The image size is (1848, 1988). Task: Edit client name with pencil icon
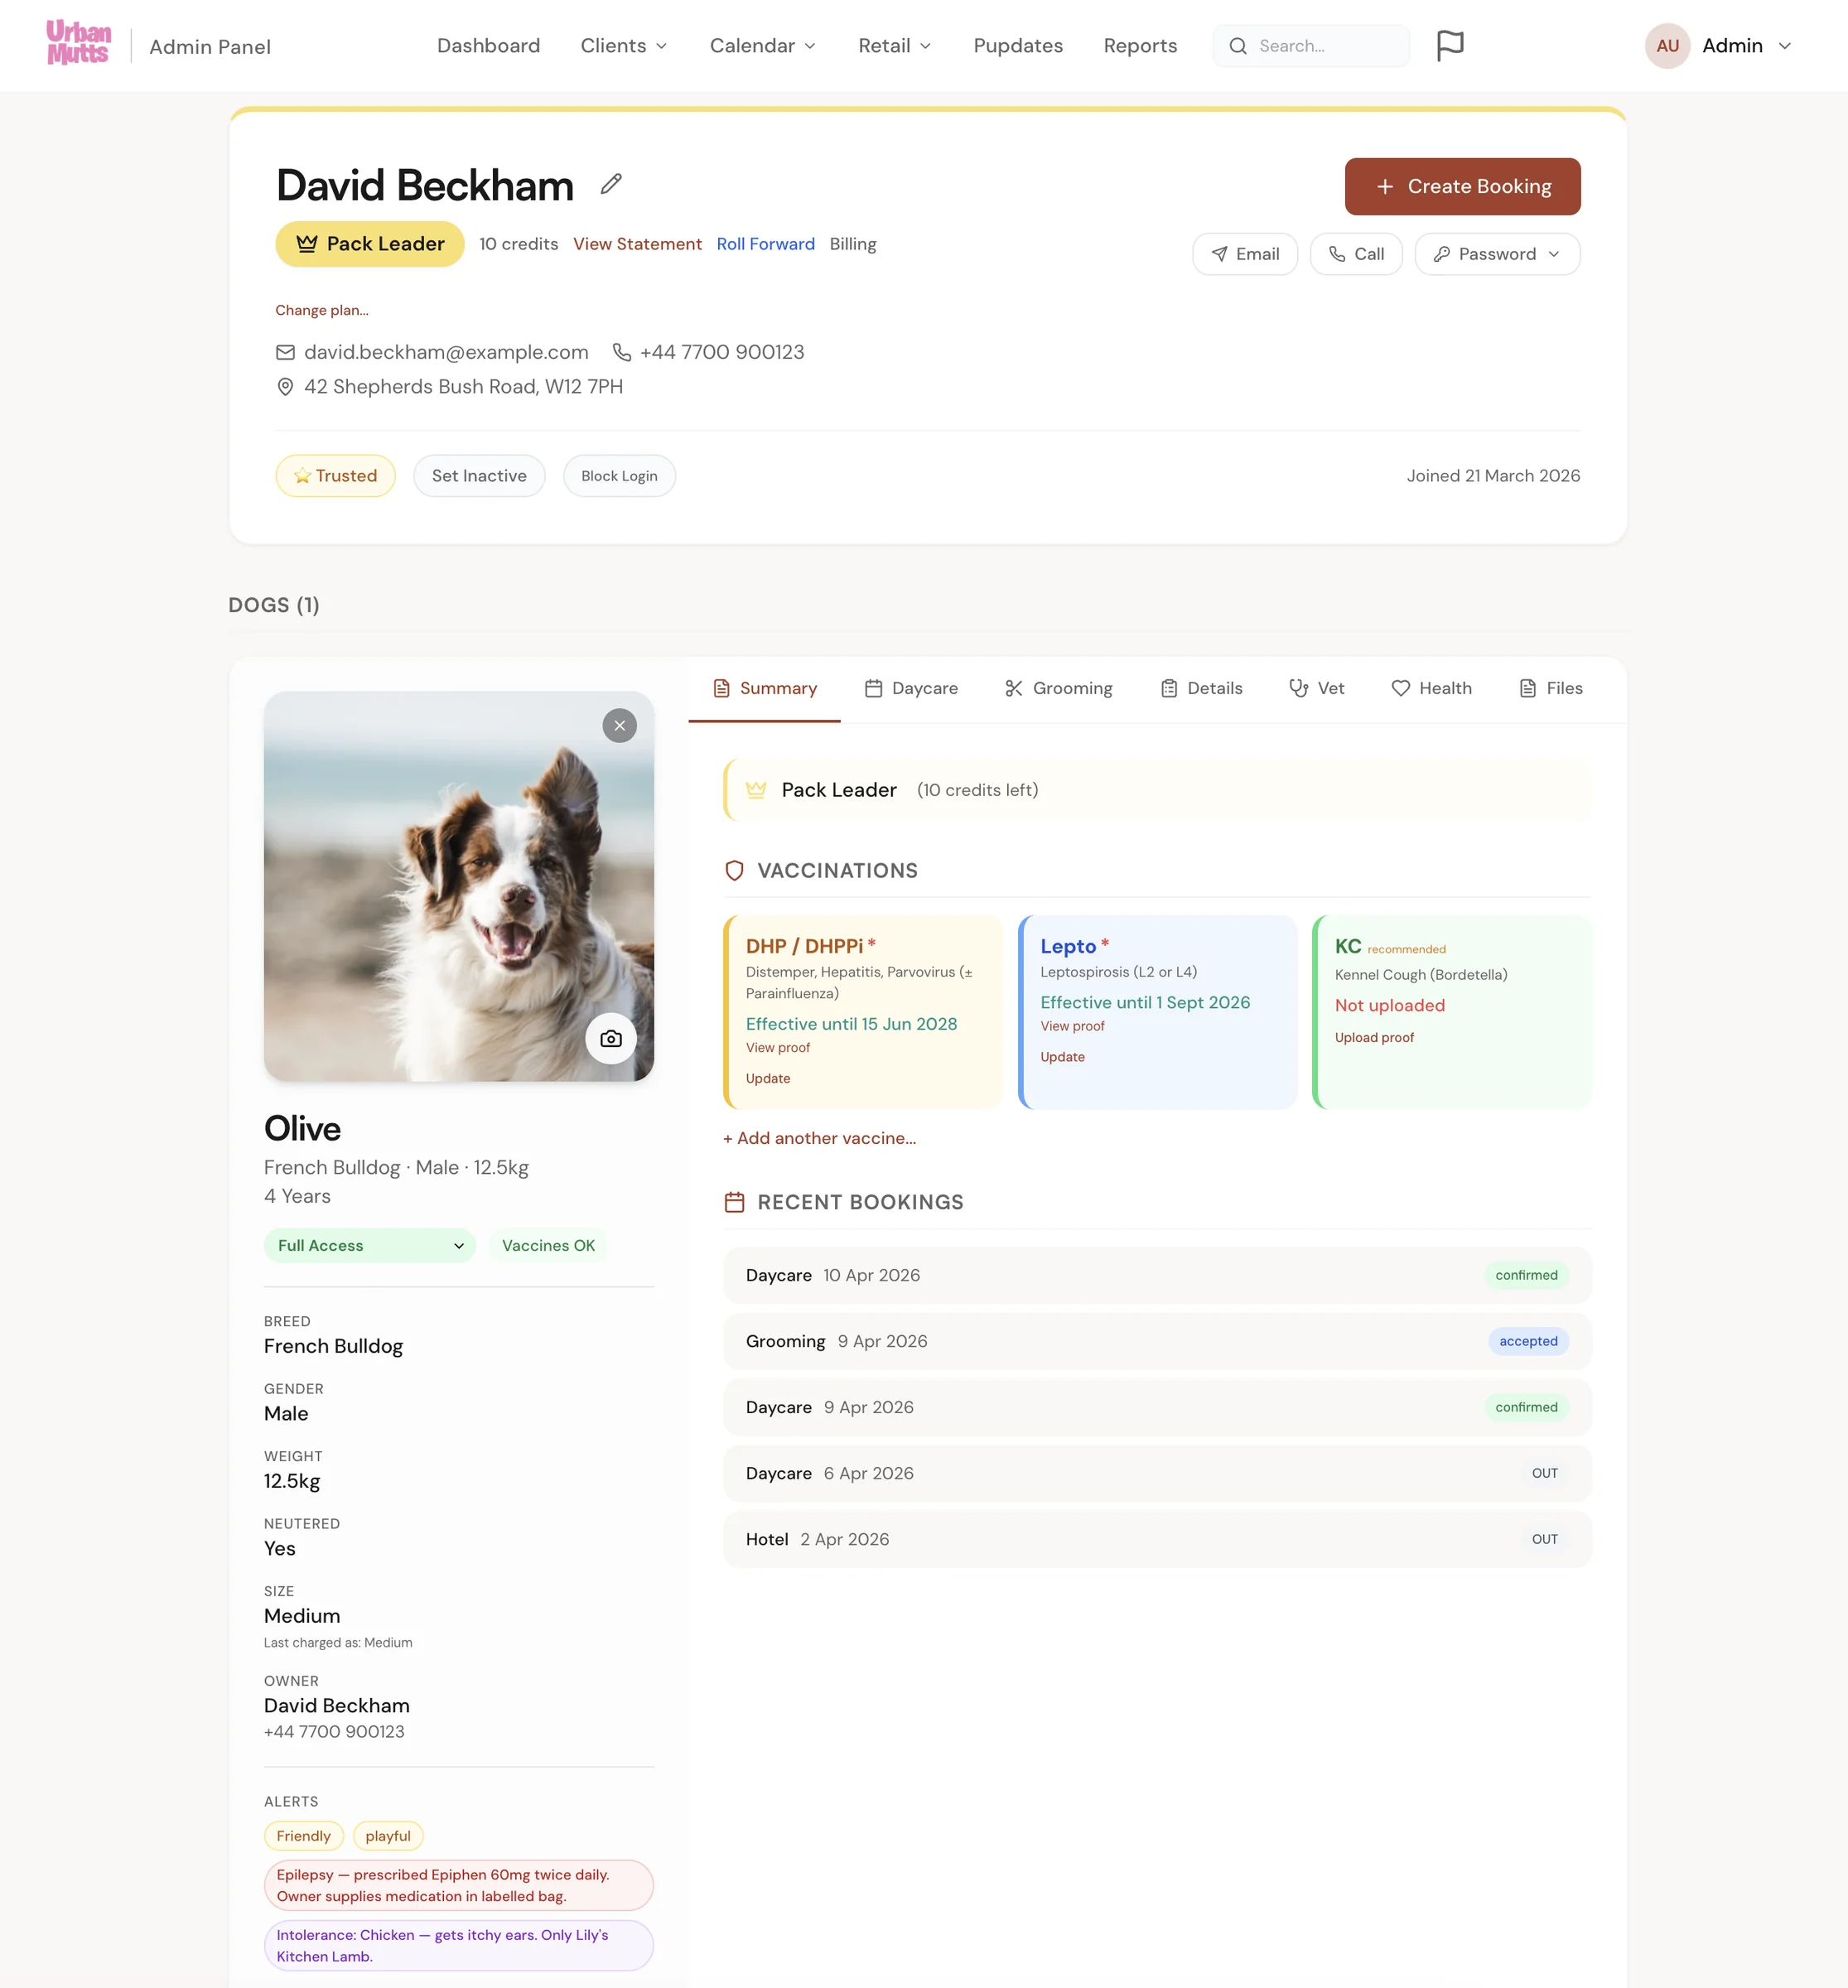[611, 184]
